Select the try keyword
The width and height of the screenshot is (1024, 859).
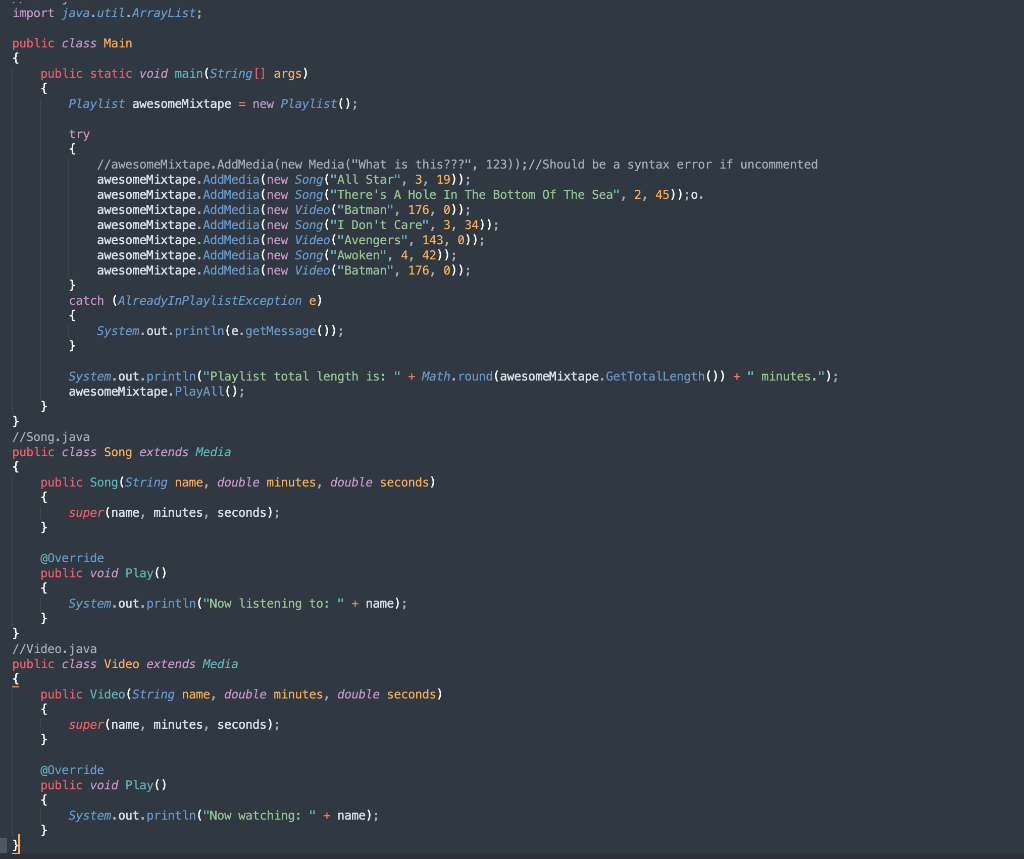[80, 133]
